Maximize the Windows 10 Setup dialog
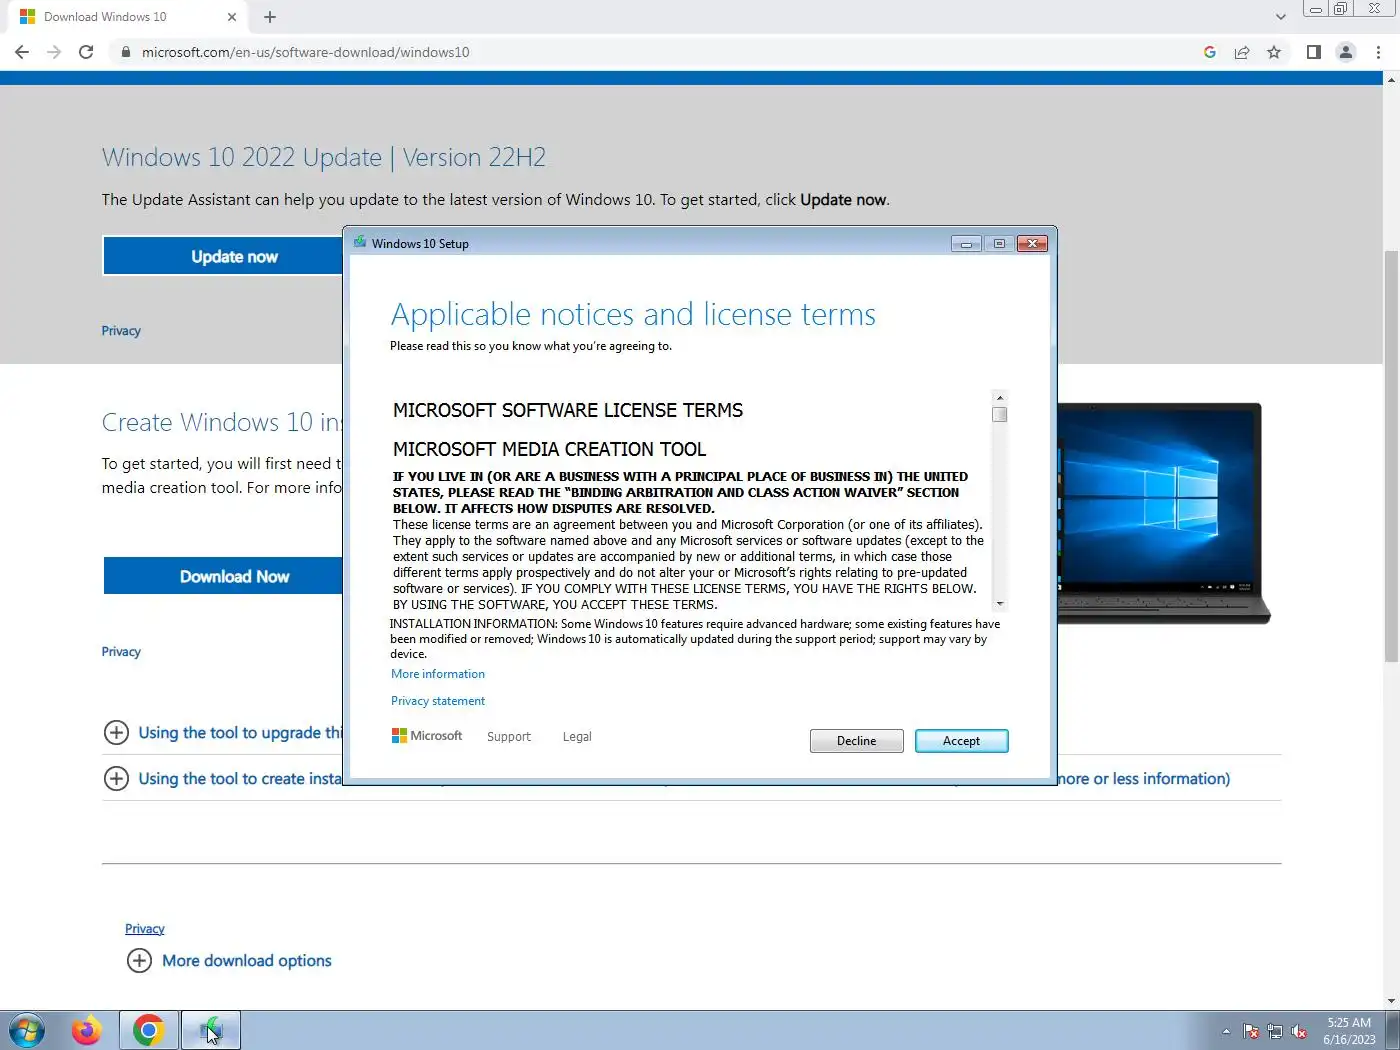This screenshot has width=1400, height=1050. (999, 244)
